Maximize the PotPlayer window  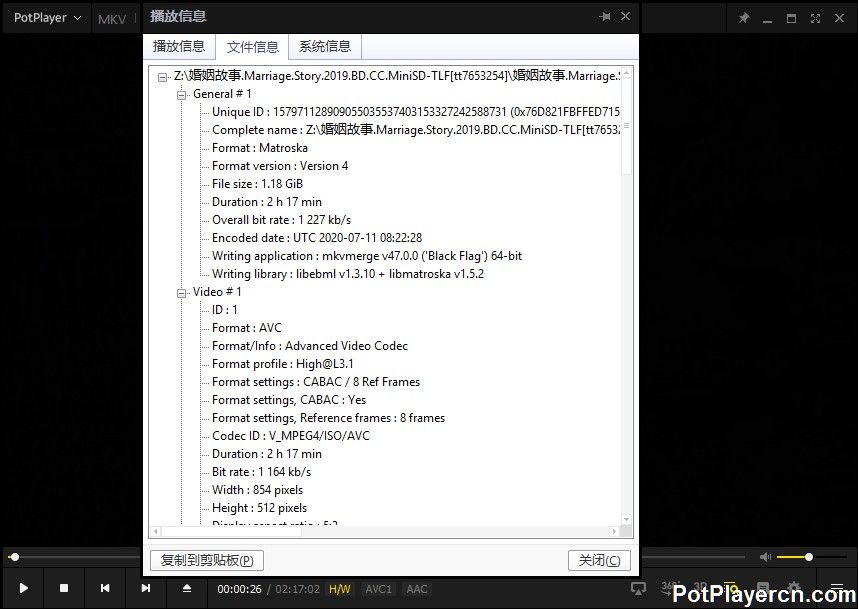pos(791,18)
